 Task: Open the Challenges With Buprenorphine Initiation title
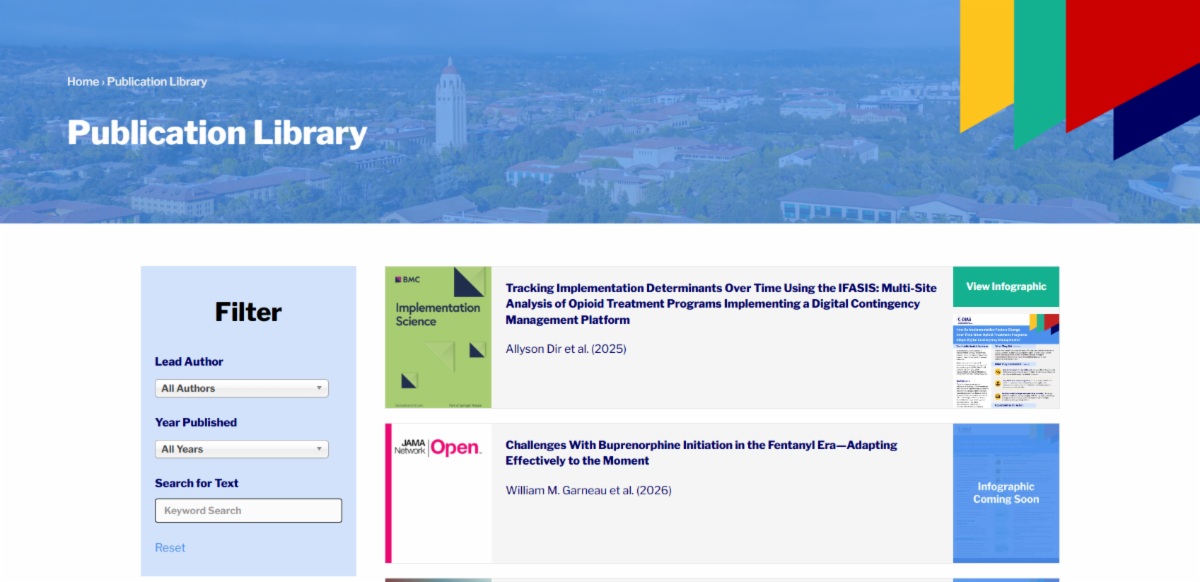pos(701,453)
